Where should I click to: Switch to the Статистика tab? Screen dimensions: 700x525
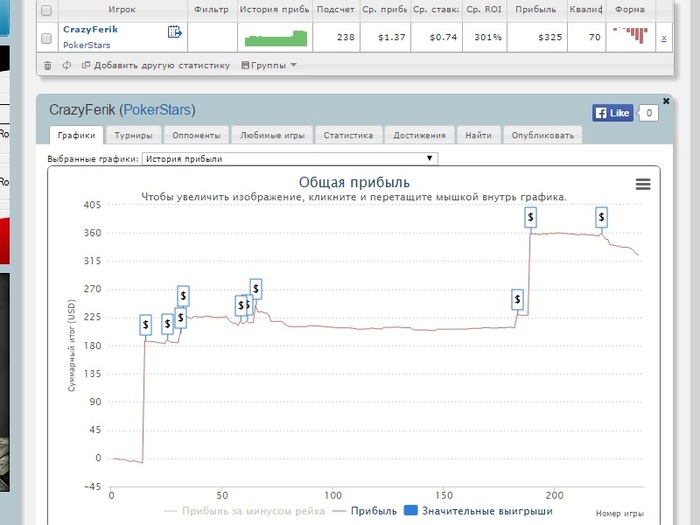[x=348, y=135]
